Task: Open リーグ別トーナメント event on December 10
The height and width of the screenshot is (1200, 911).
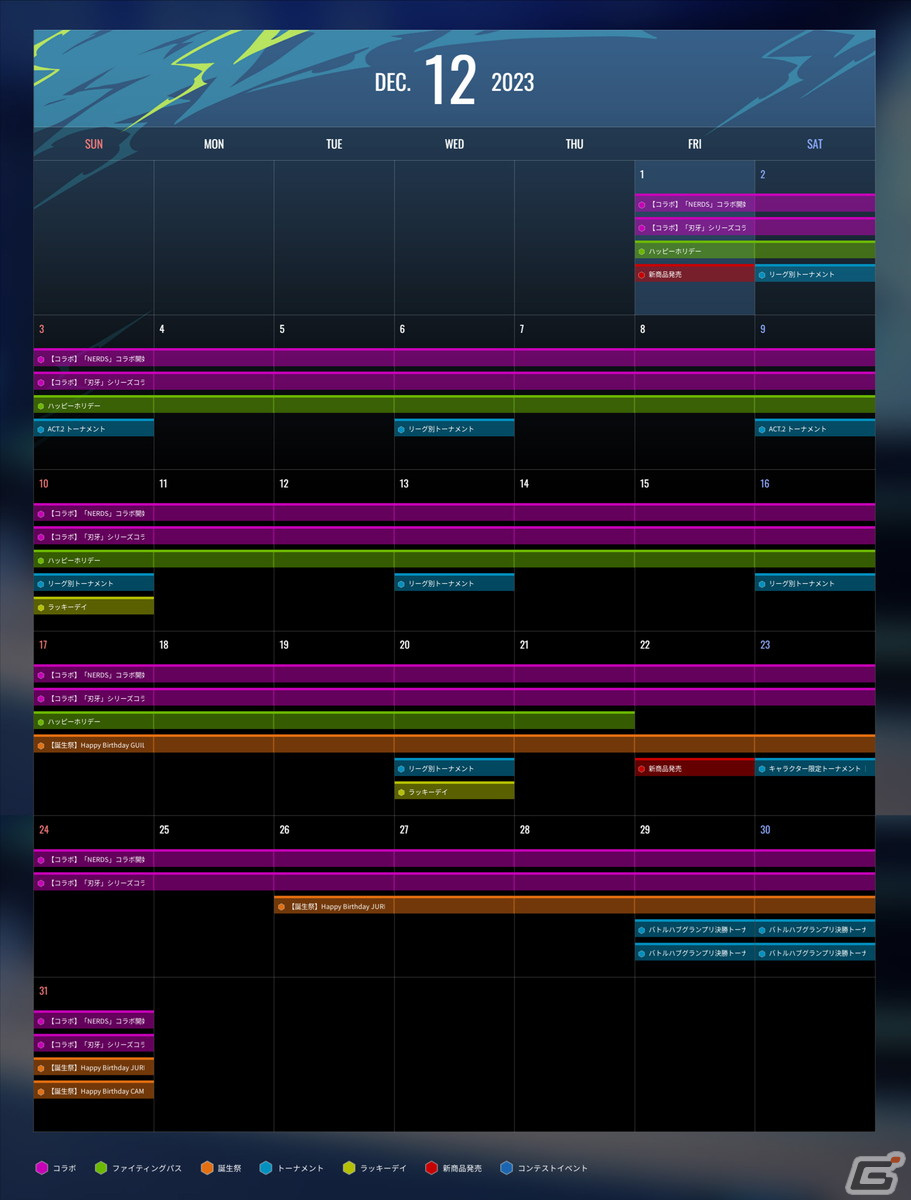Action: pyautogui.click(x=94, y=583)
